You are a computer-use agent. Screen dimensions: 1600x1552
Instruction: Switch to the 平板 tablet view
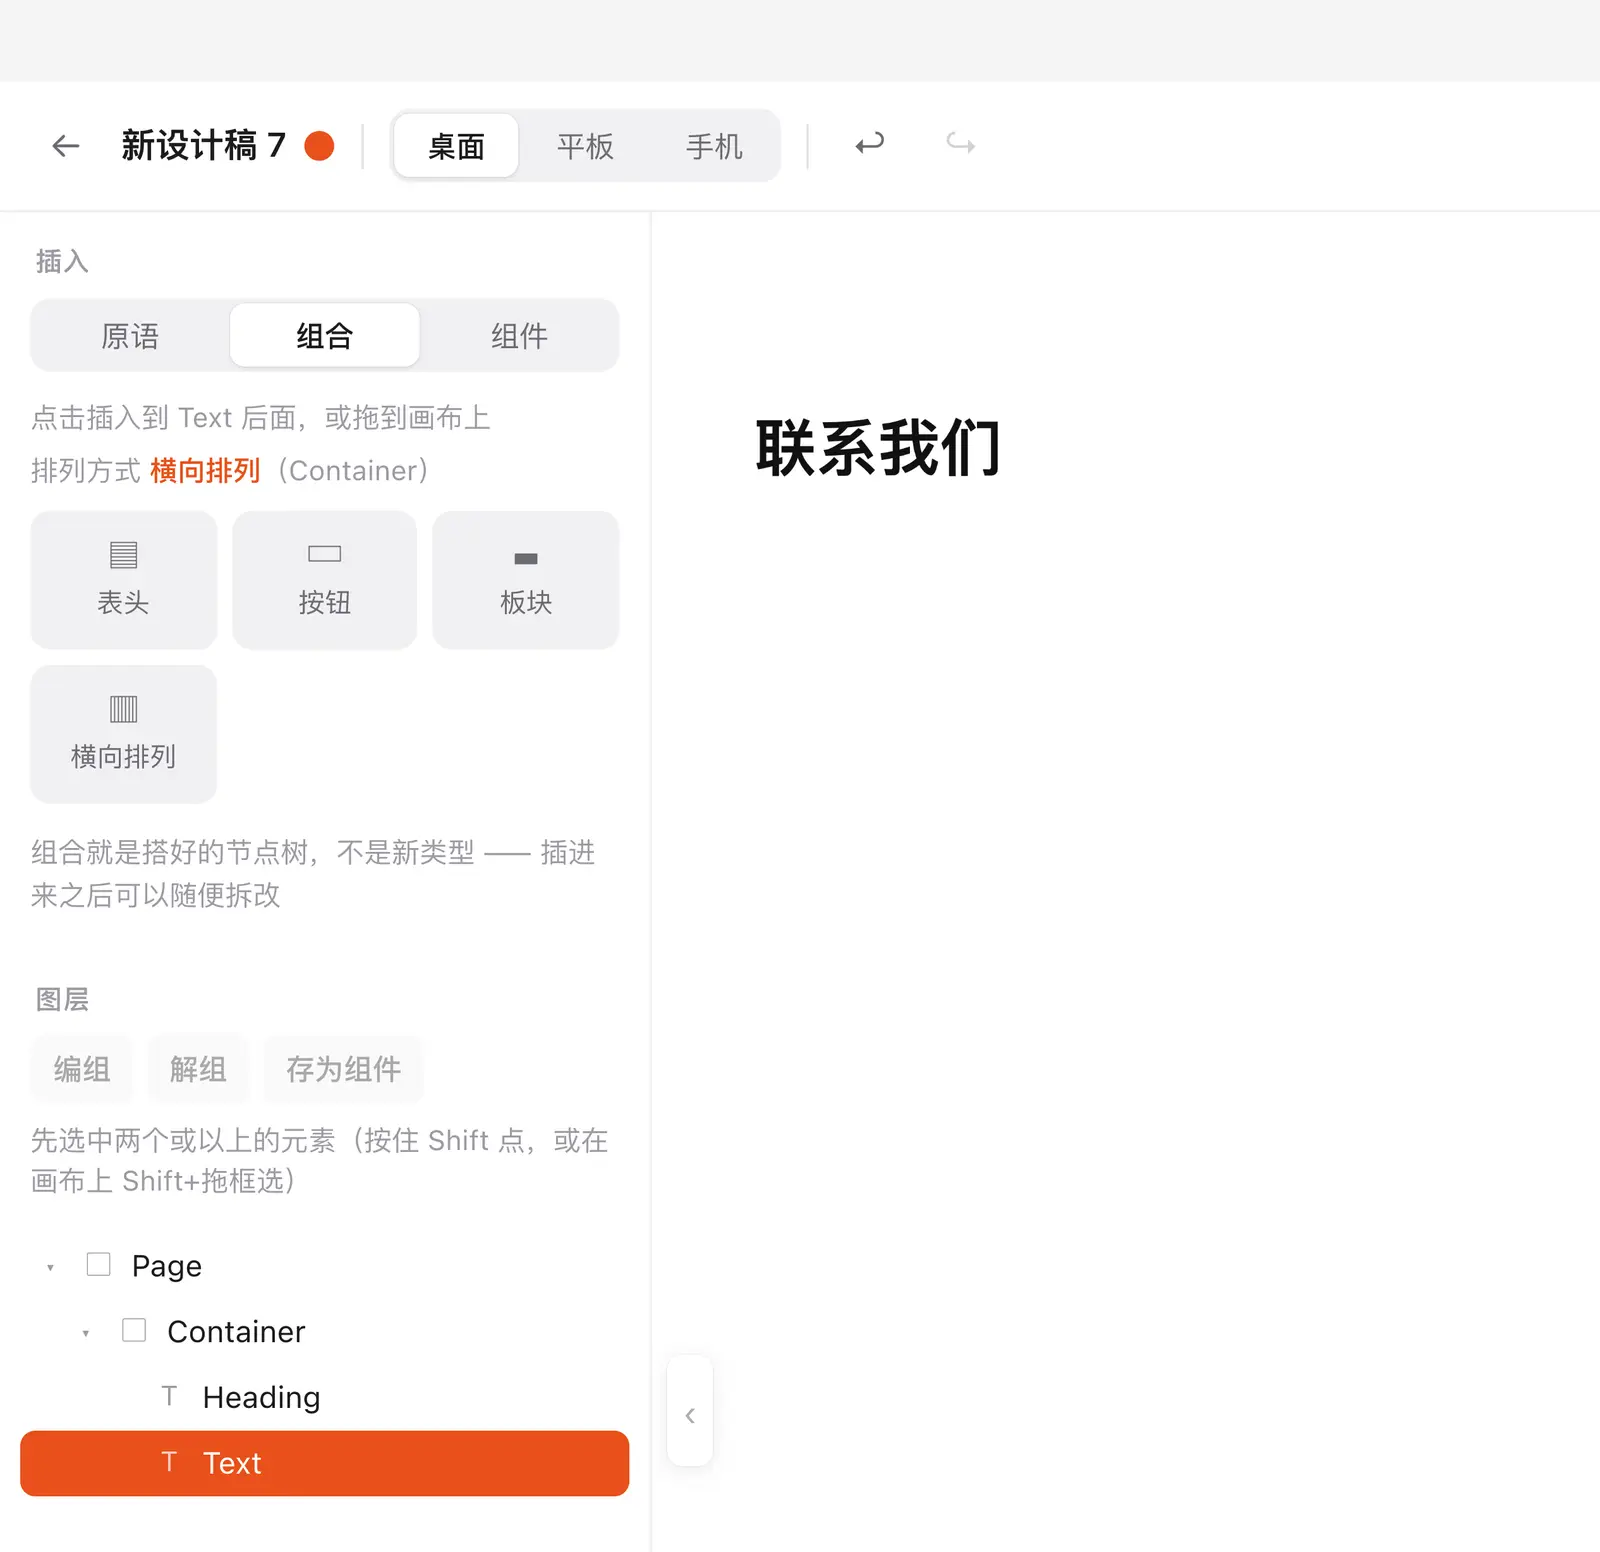[585, 146]
